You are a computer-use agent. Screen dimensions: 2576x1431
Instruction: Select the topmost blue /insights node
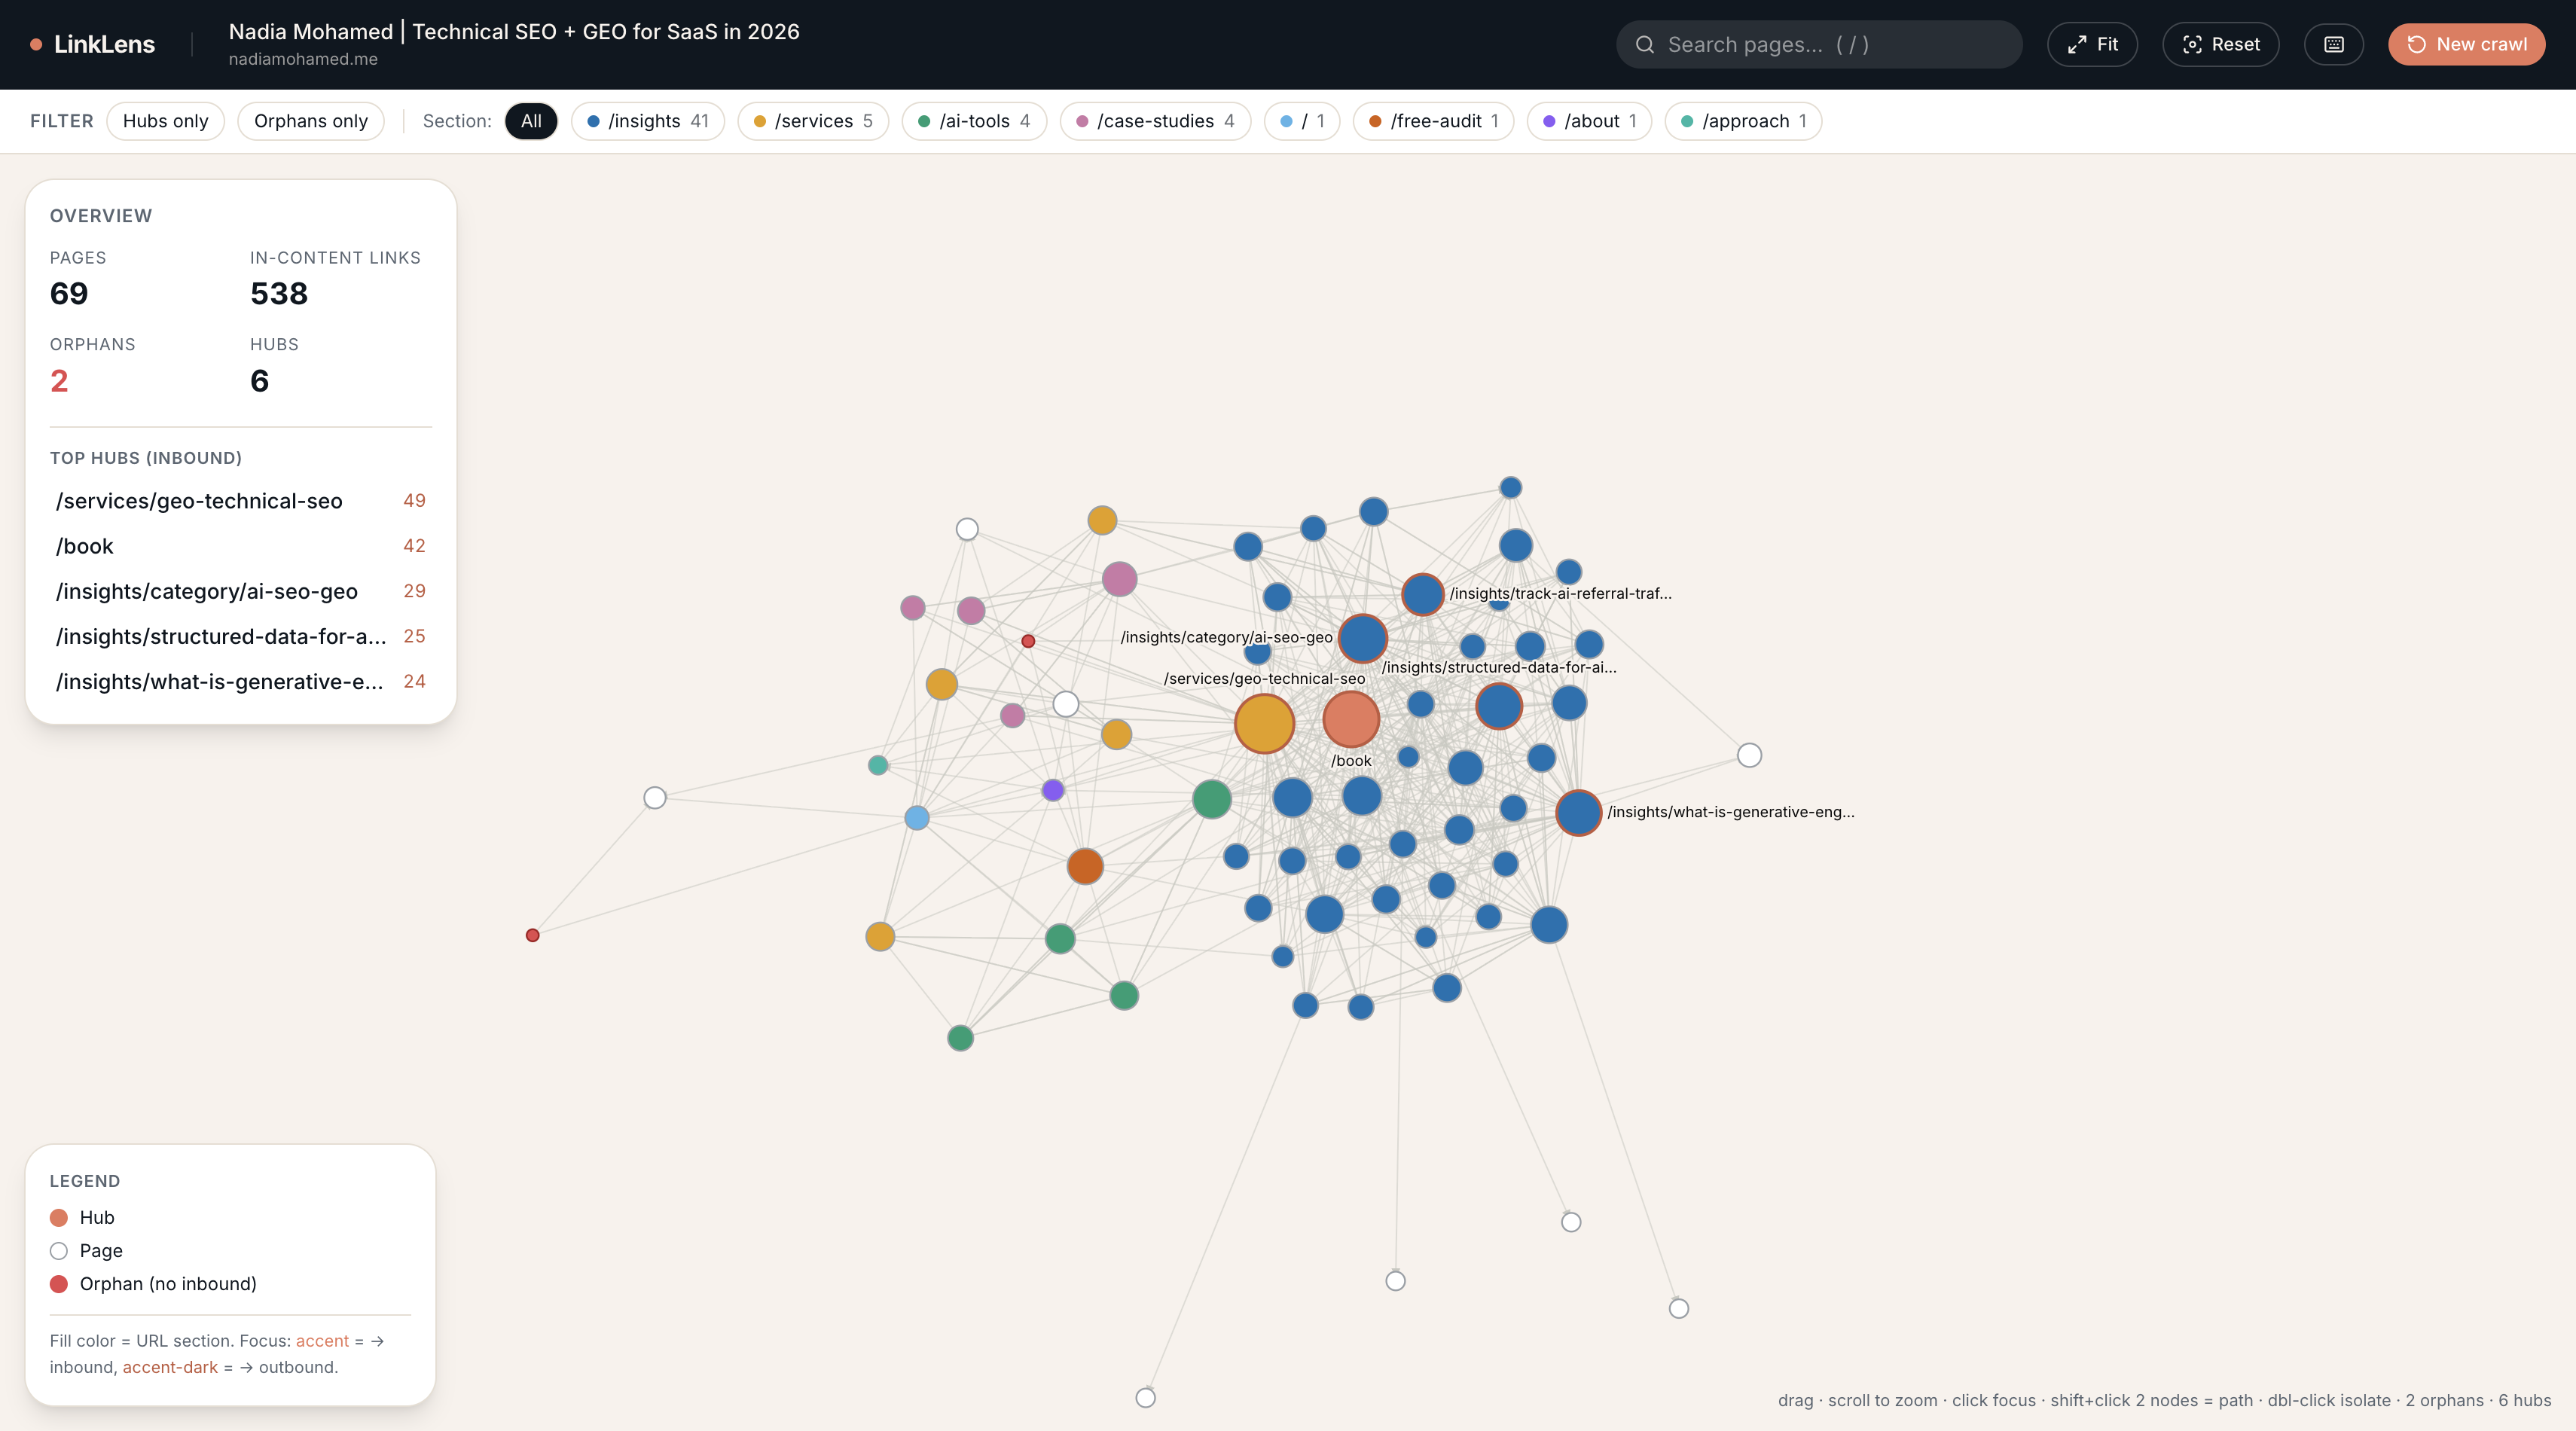point(1510,487)
